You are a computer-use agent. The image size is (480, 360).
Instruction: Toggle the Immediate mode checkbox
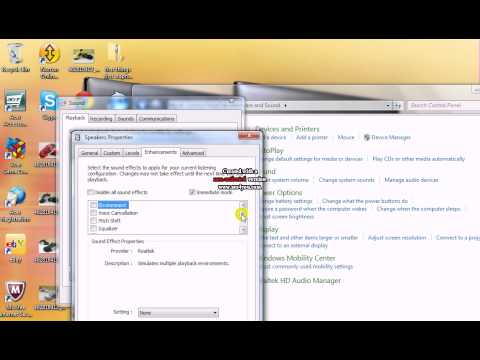(x=192, y=192)
